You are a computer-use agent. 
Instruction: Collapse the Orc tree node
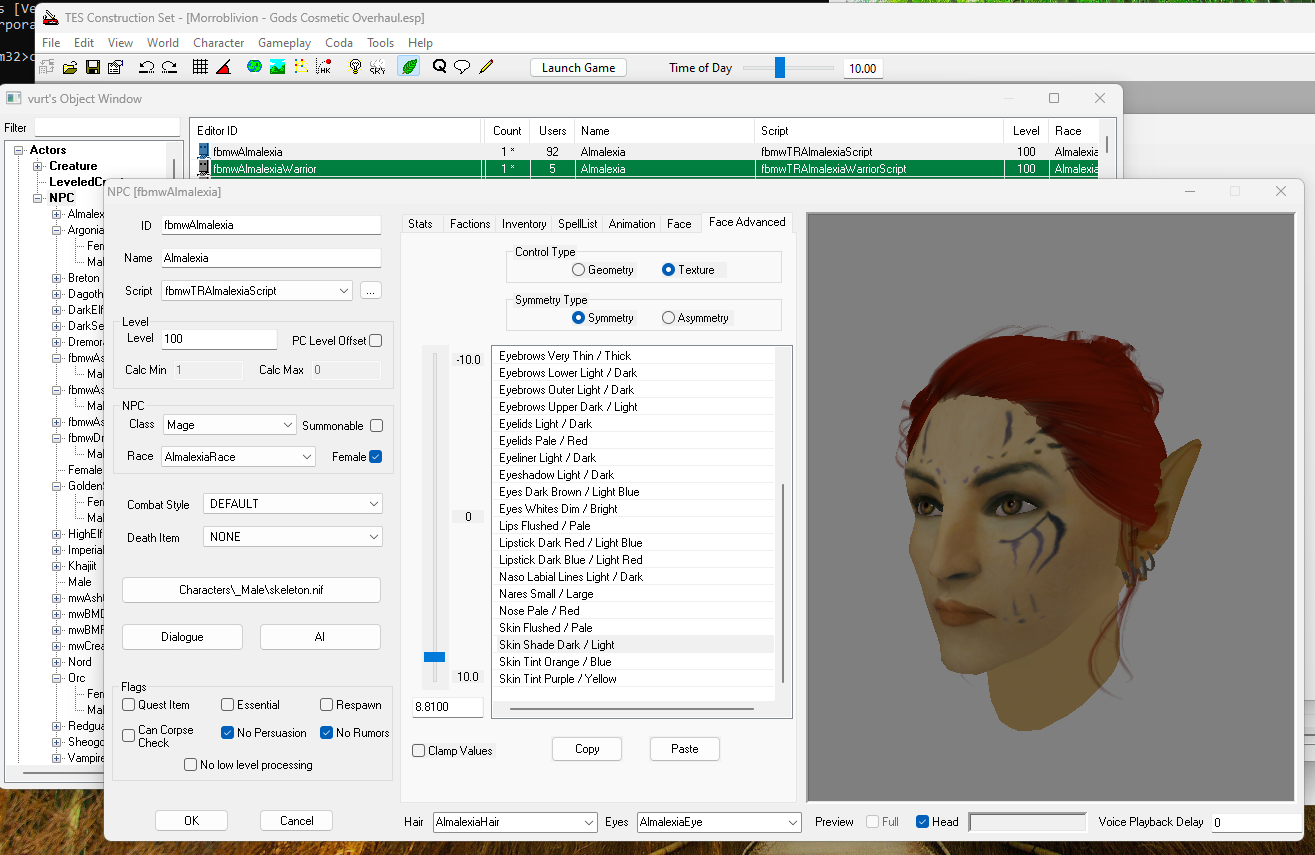(x=57, y=678)
